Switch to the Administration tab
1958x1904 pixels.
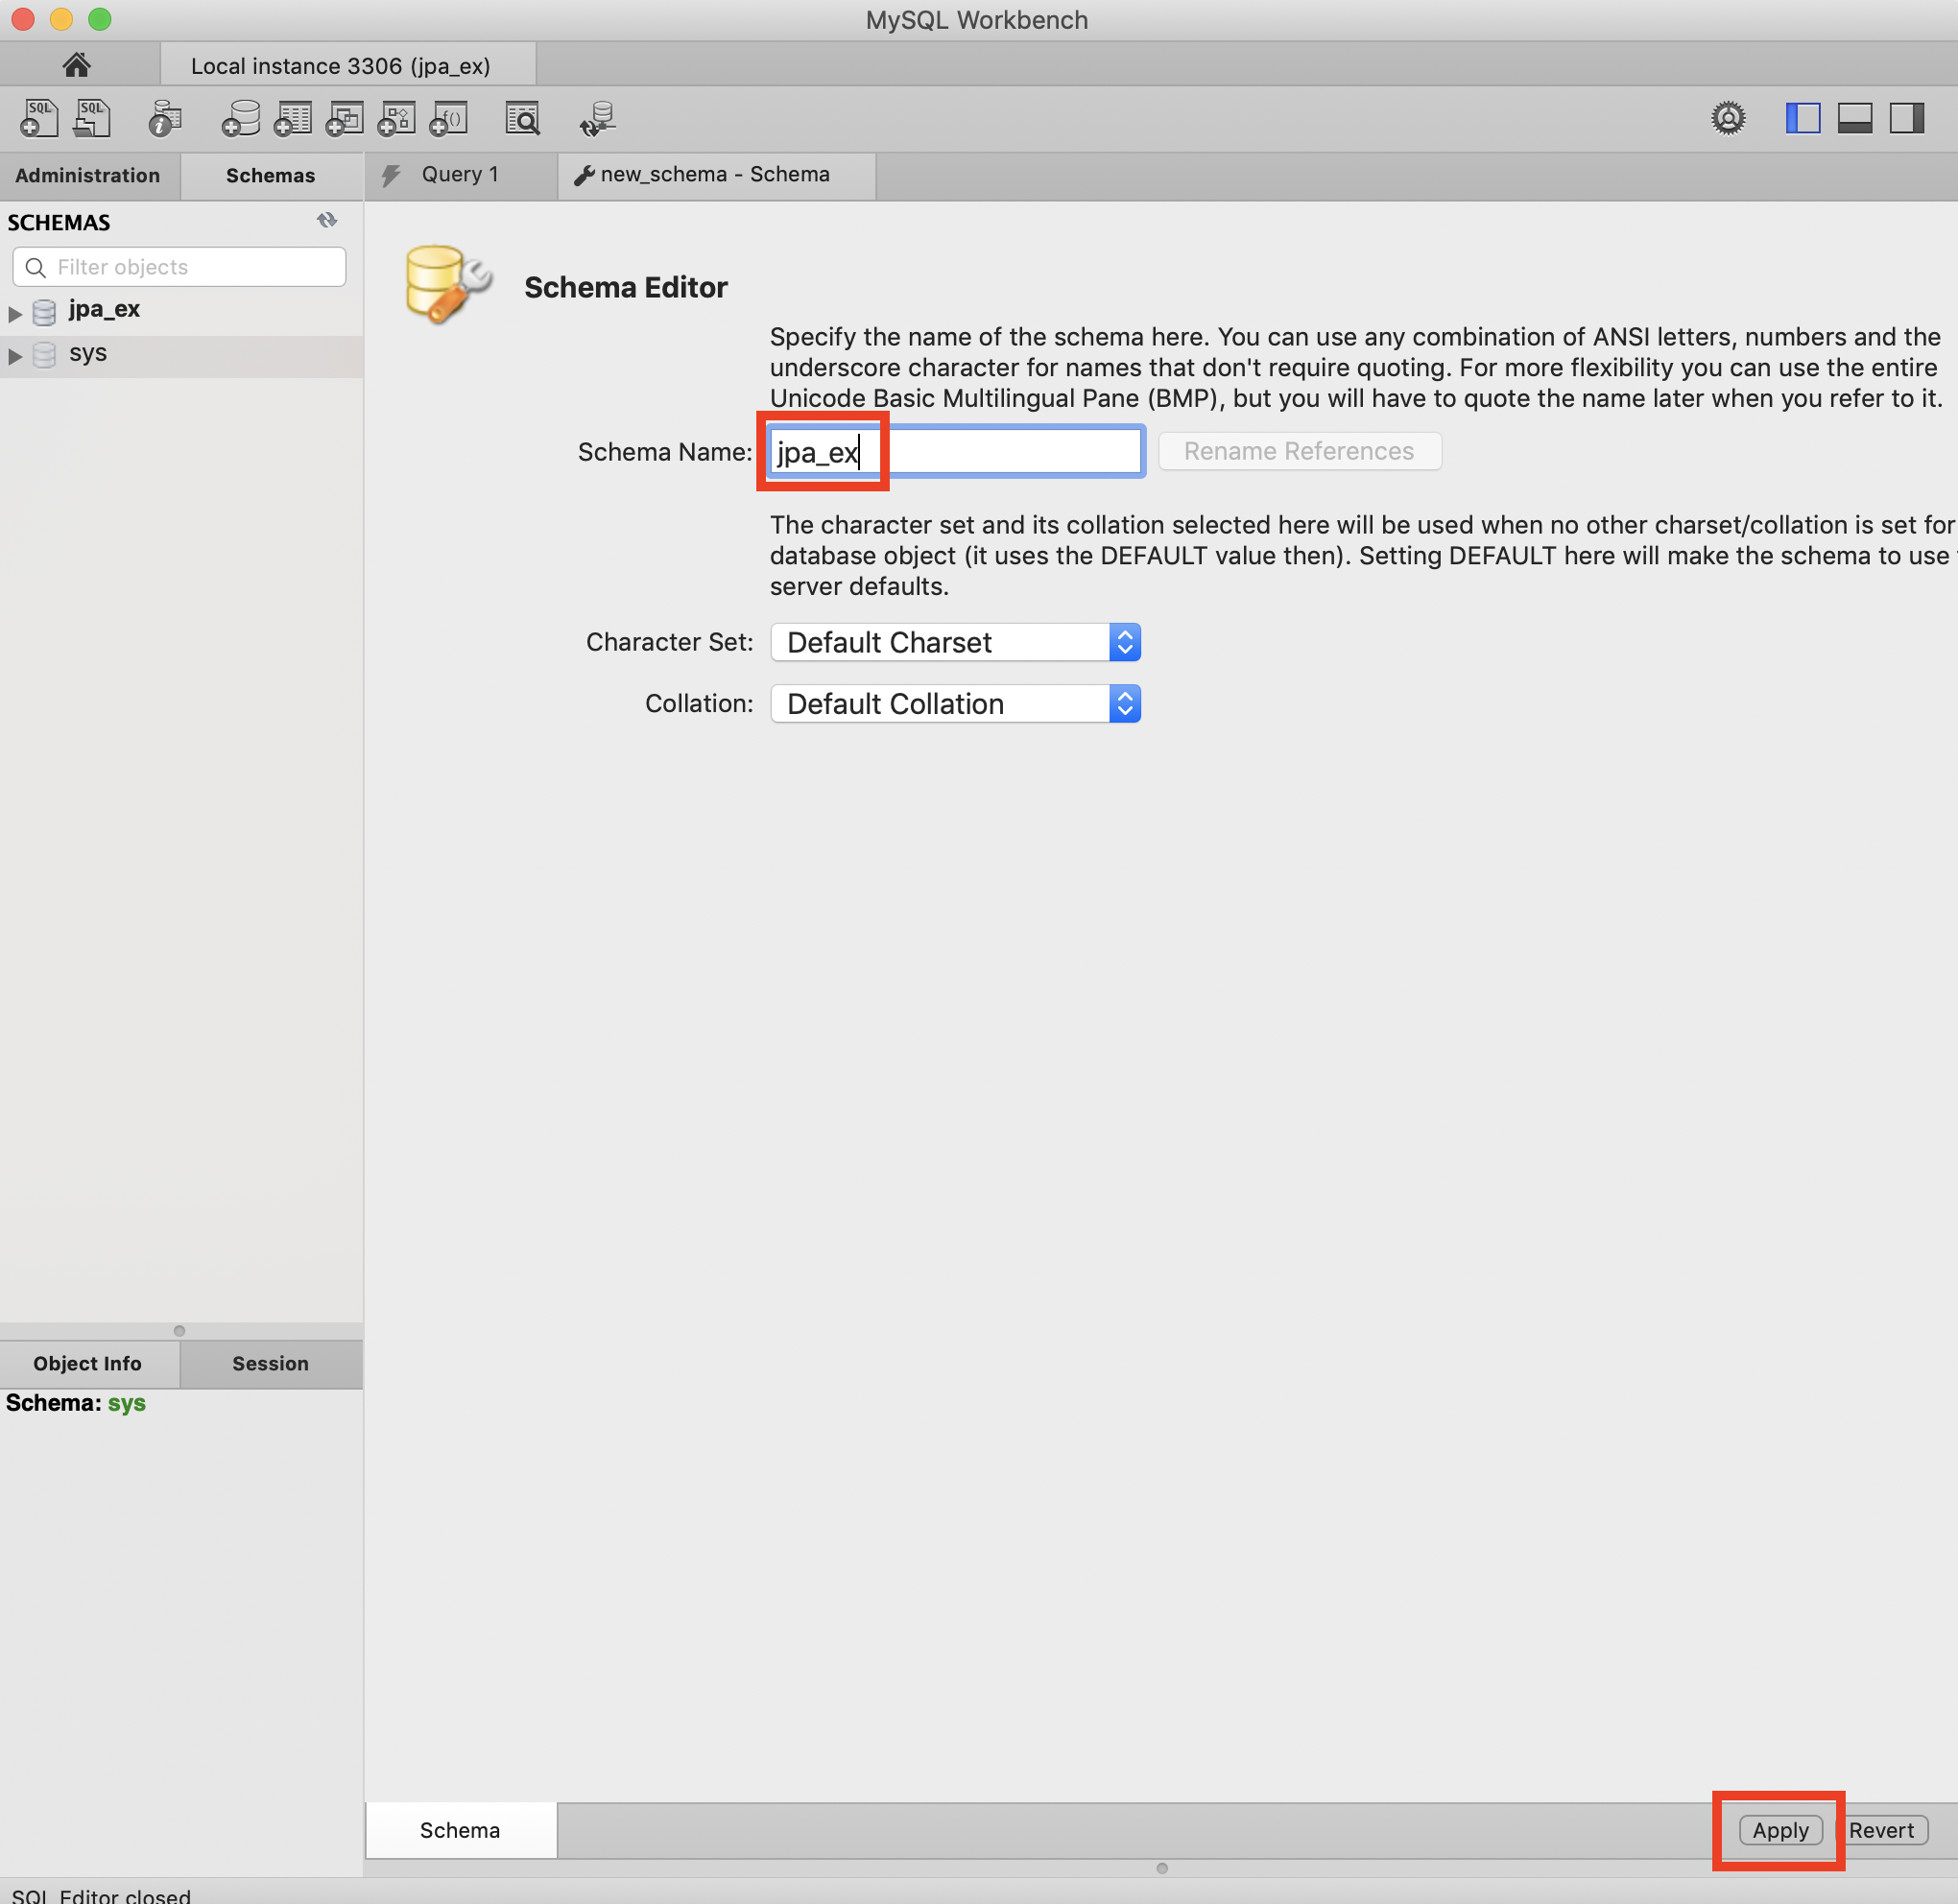(x=88, y=175)
